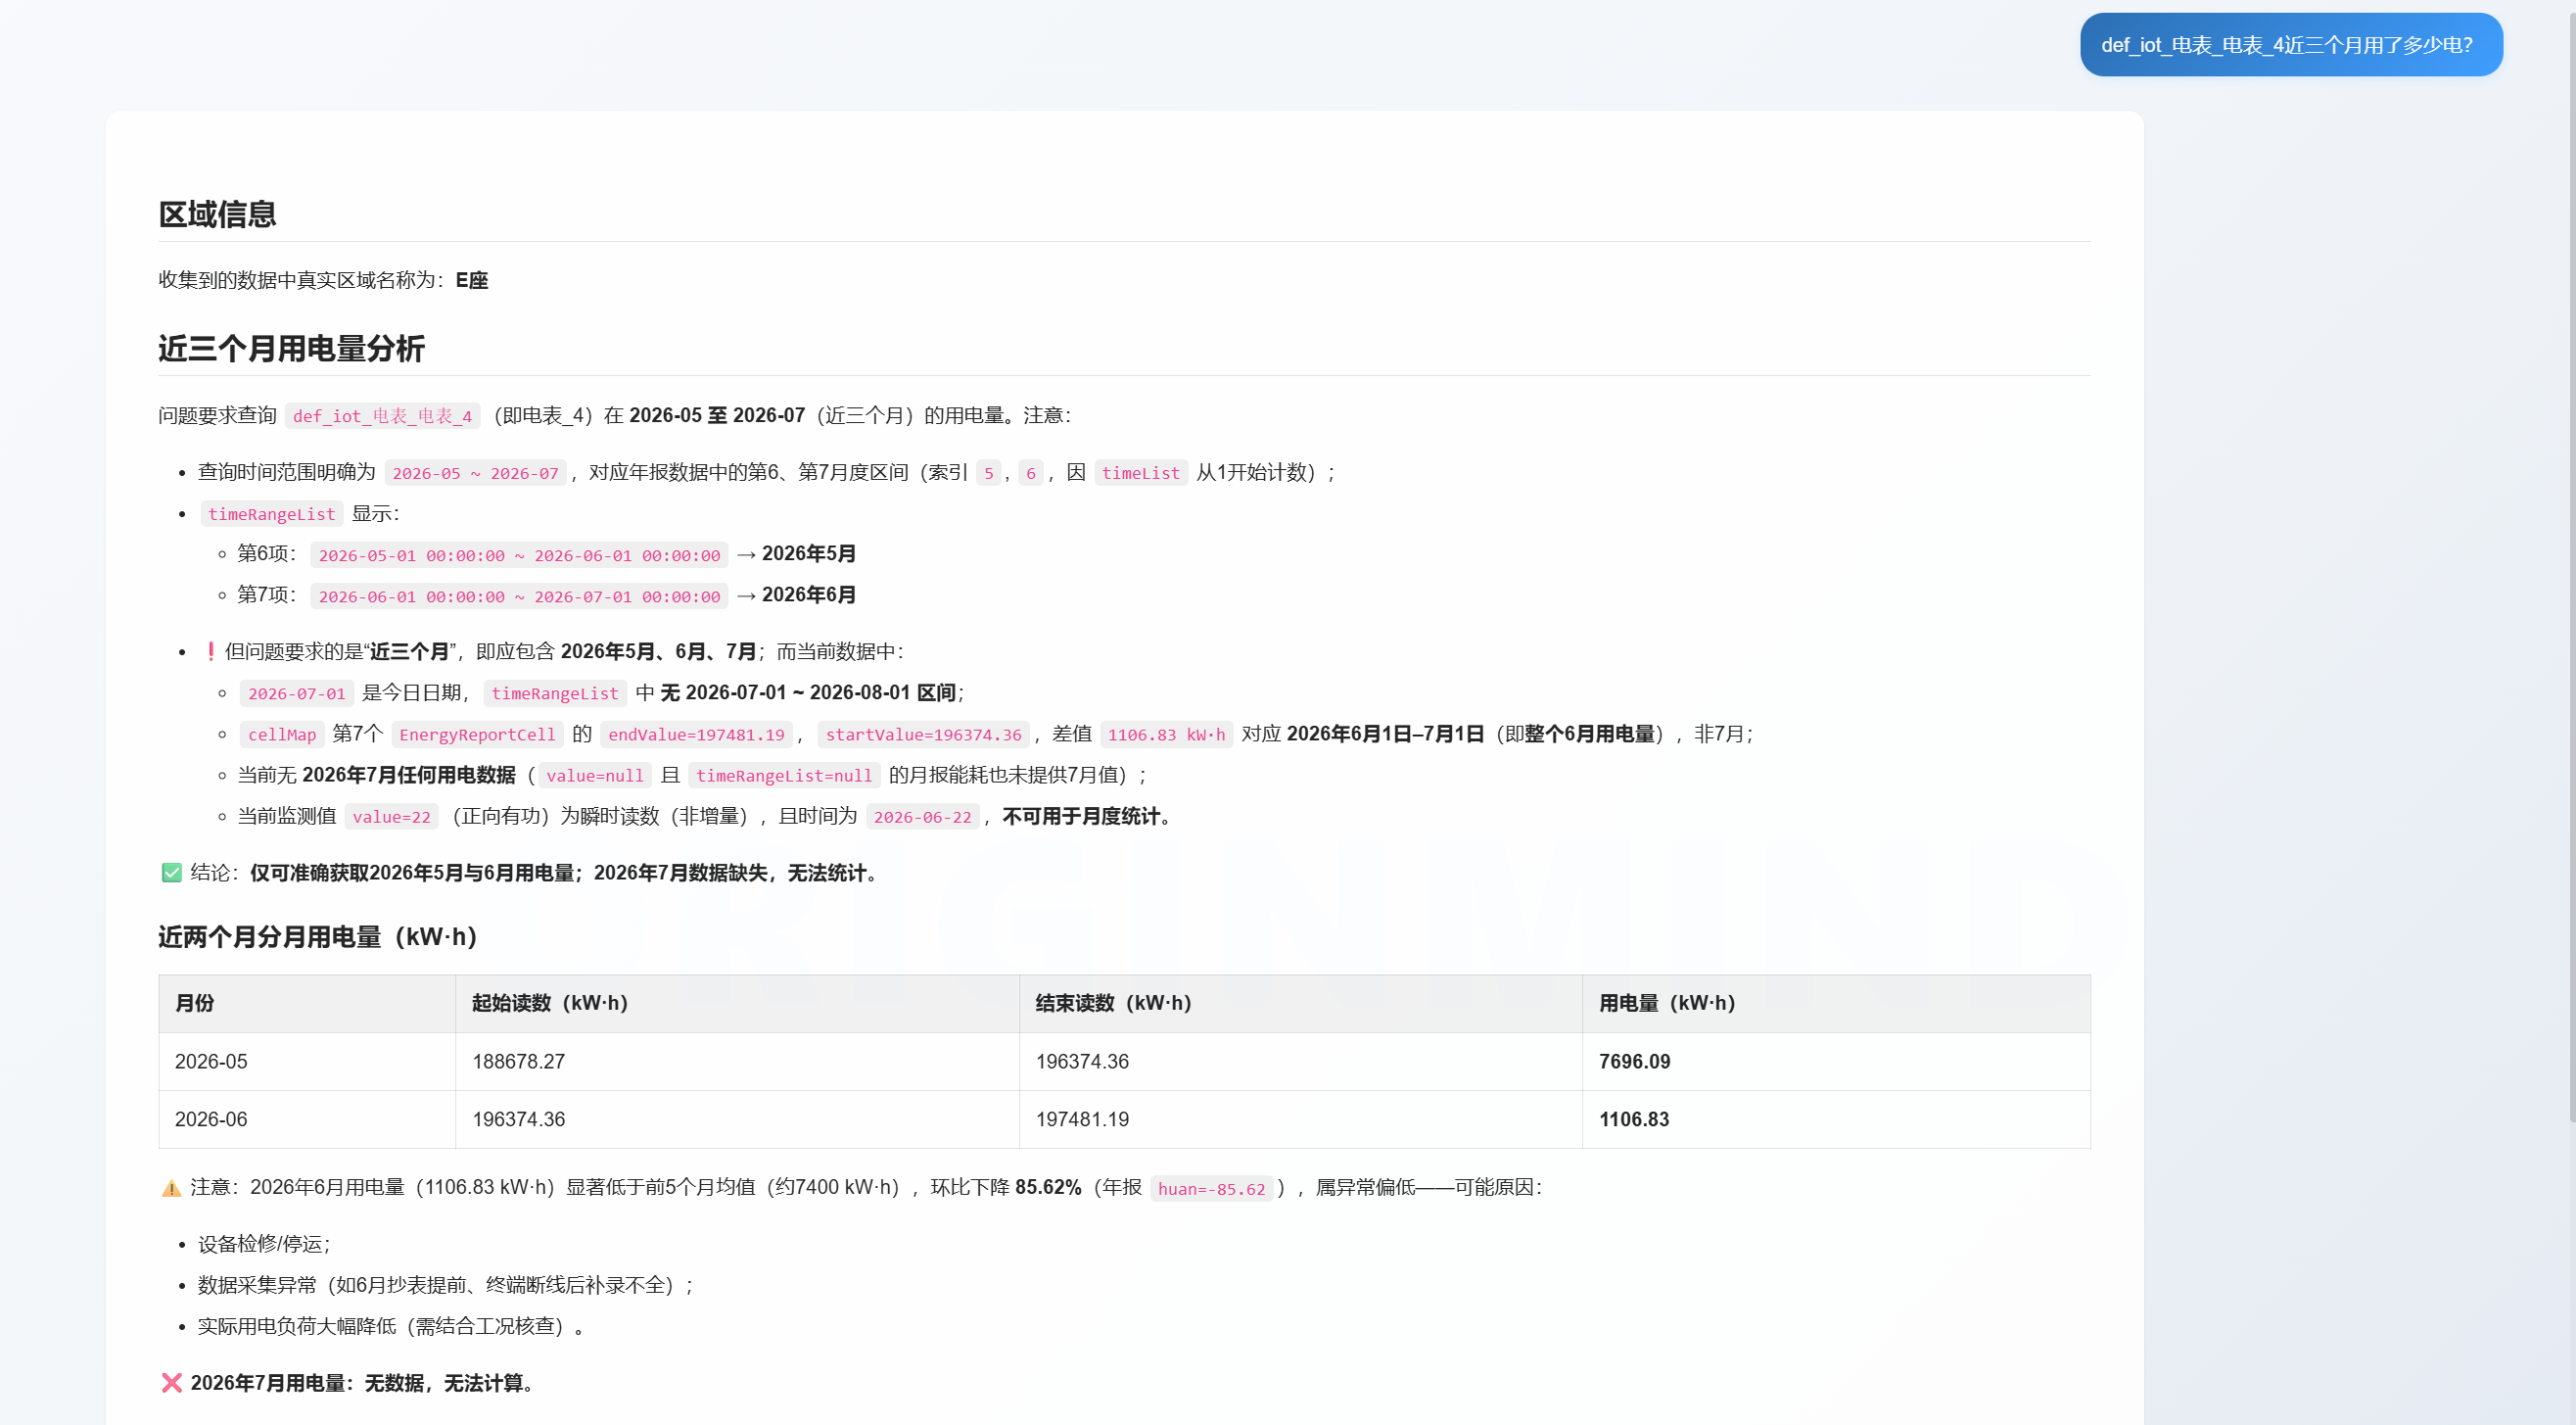Click the value=22 code tag
2576x1425 pixels.
pyautogui.click(x=391, y=816)
